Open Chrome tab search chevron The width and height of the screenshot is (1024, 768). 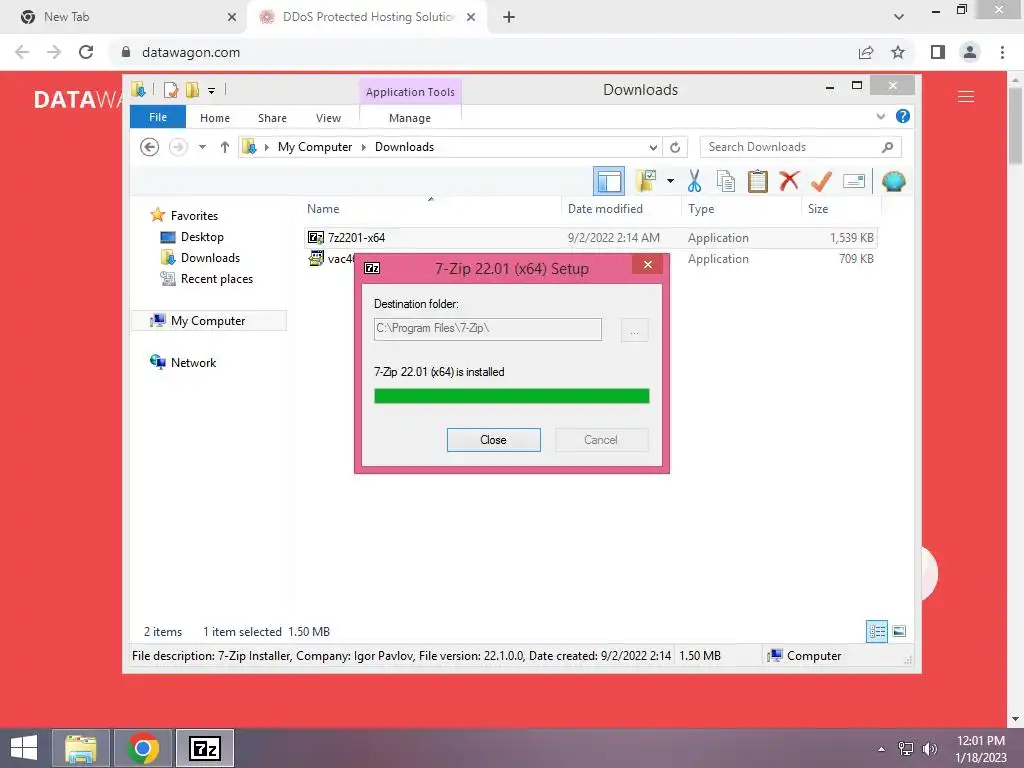[x=899, y=17]
